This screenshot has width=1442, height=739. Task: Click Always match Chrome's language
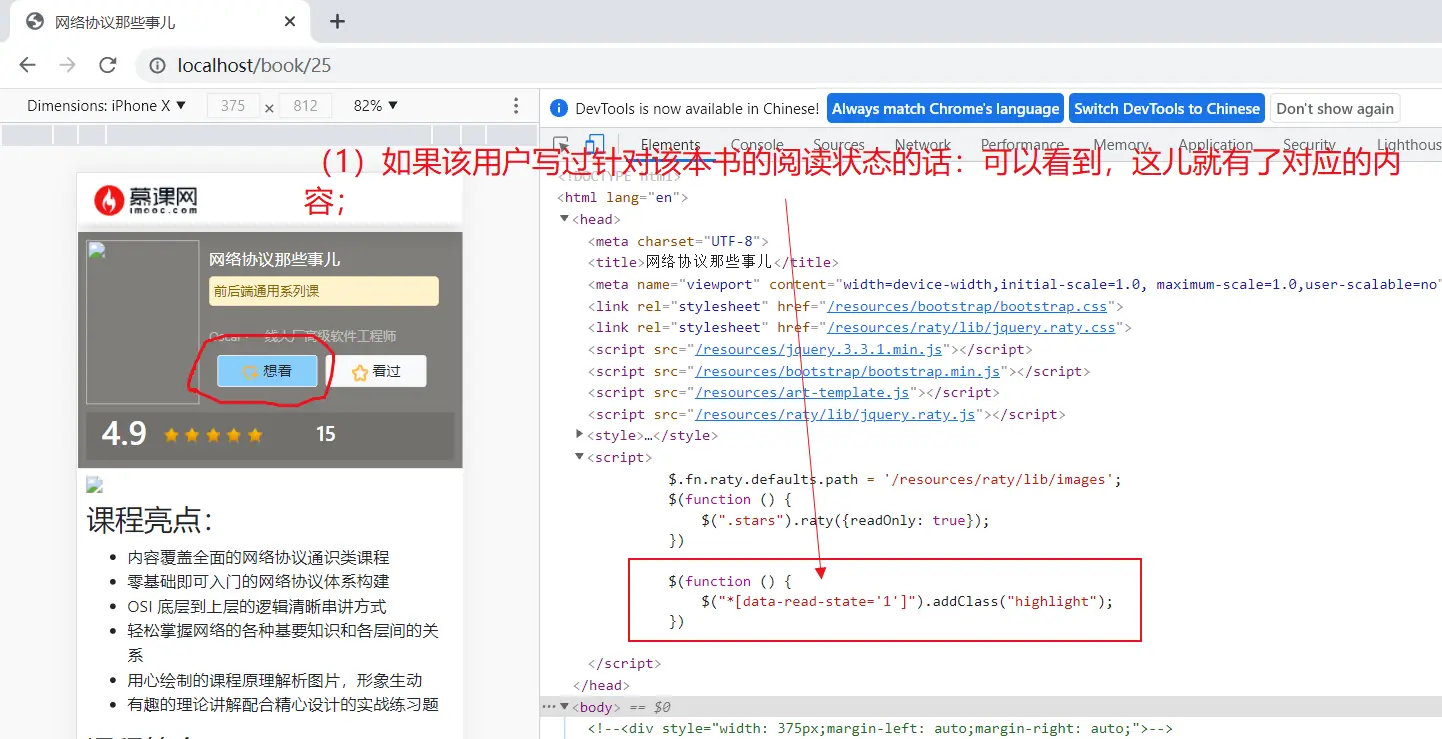point(945,109)
